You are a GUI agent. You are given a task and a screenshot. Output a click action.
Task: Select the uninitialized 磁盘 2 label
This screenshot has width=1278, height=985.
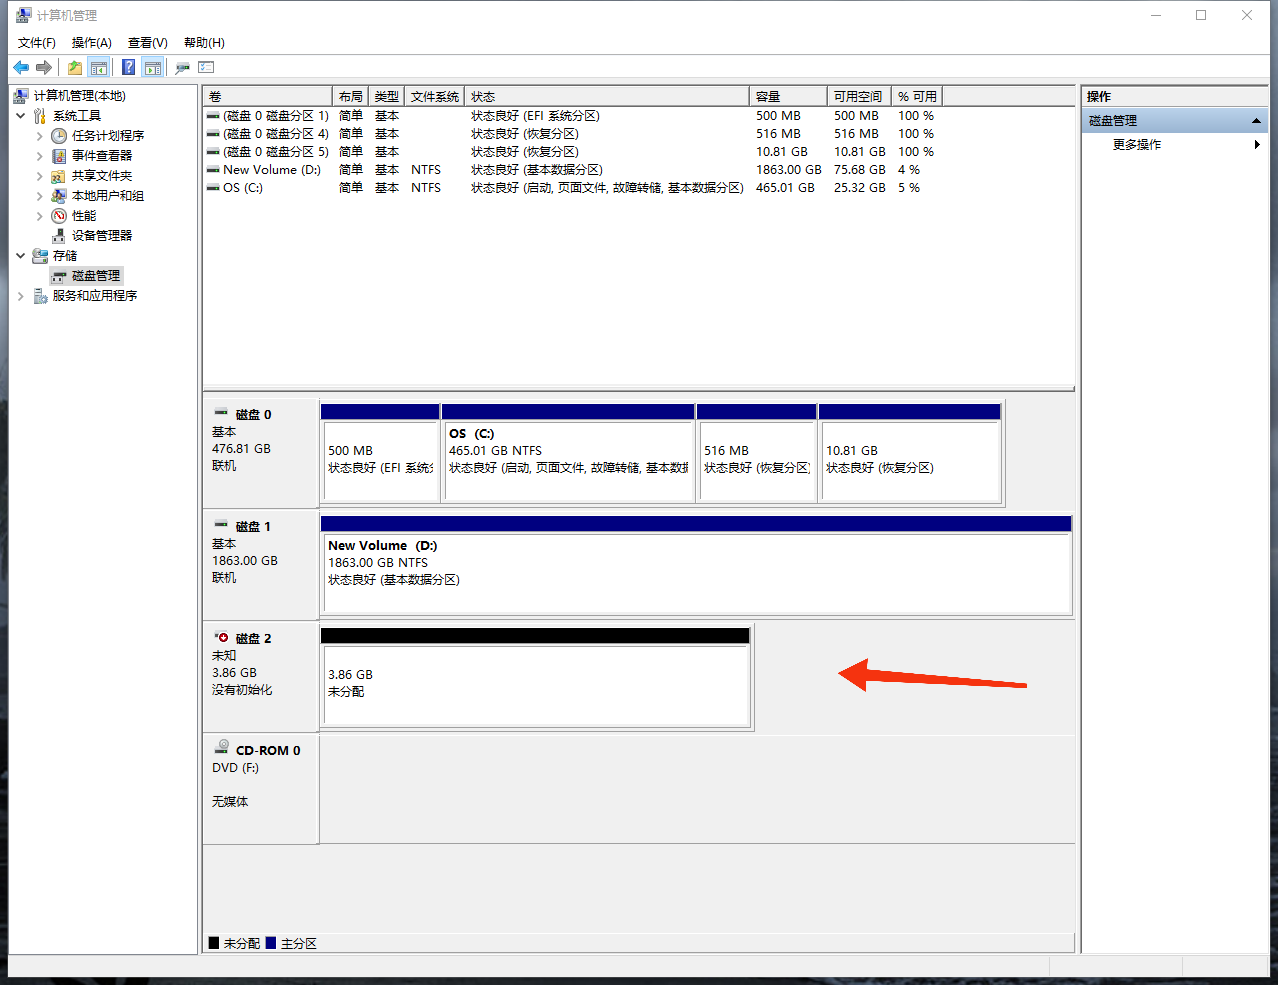click(x=253, y=638)
